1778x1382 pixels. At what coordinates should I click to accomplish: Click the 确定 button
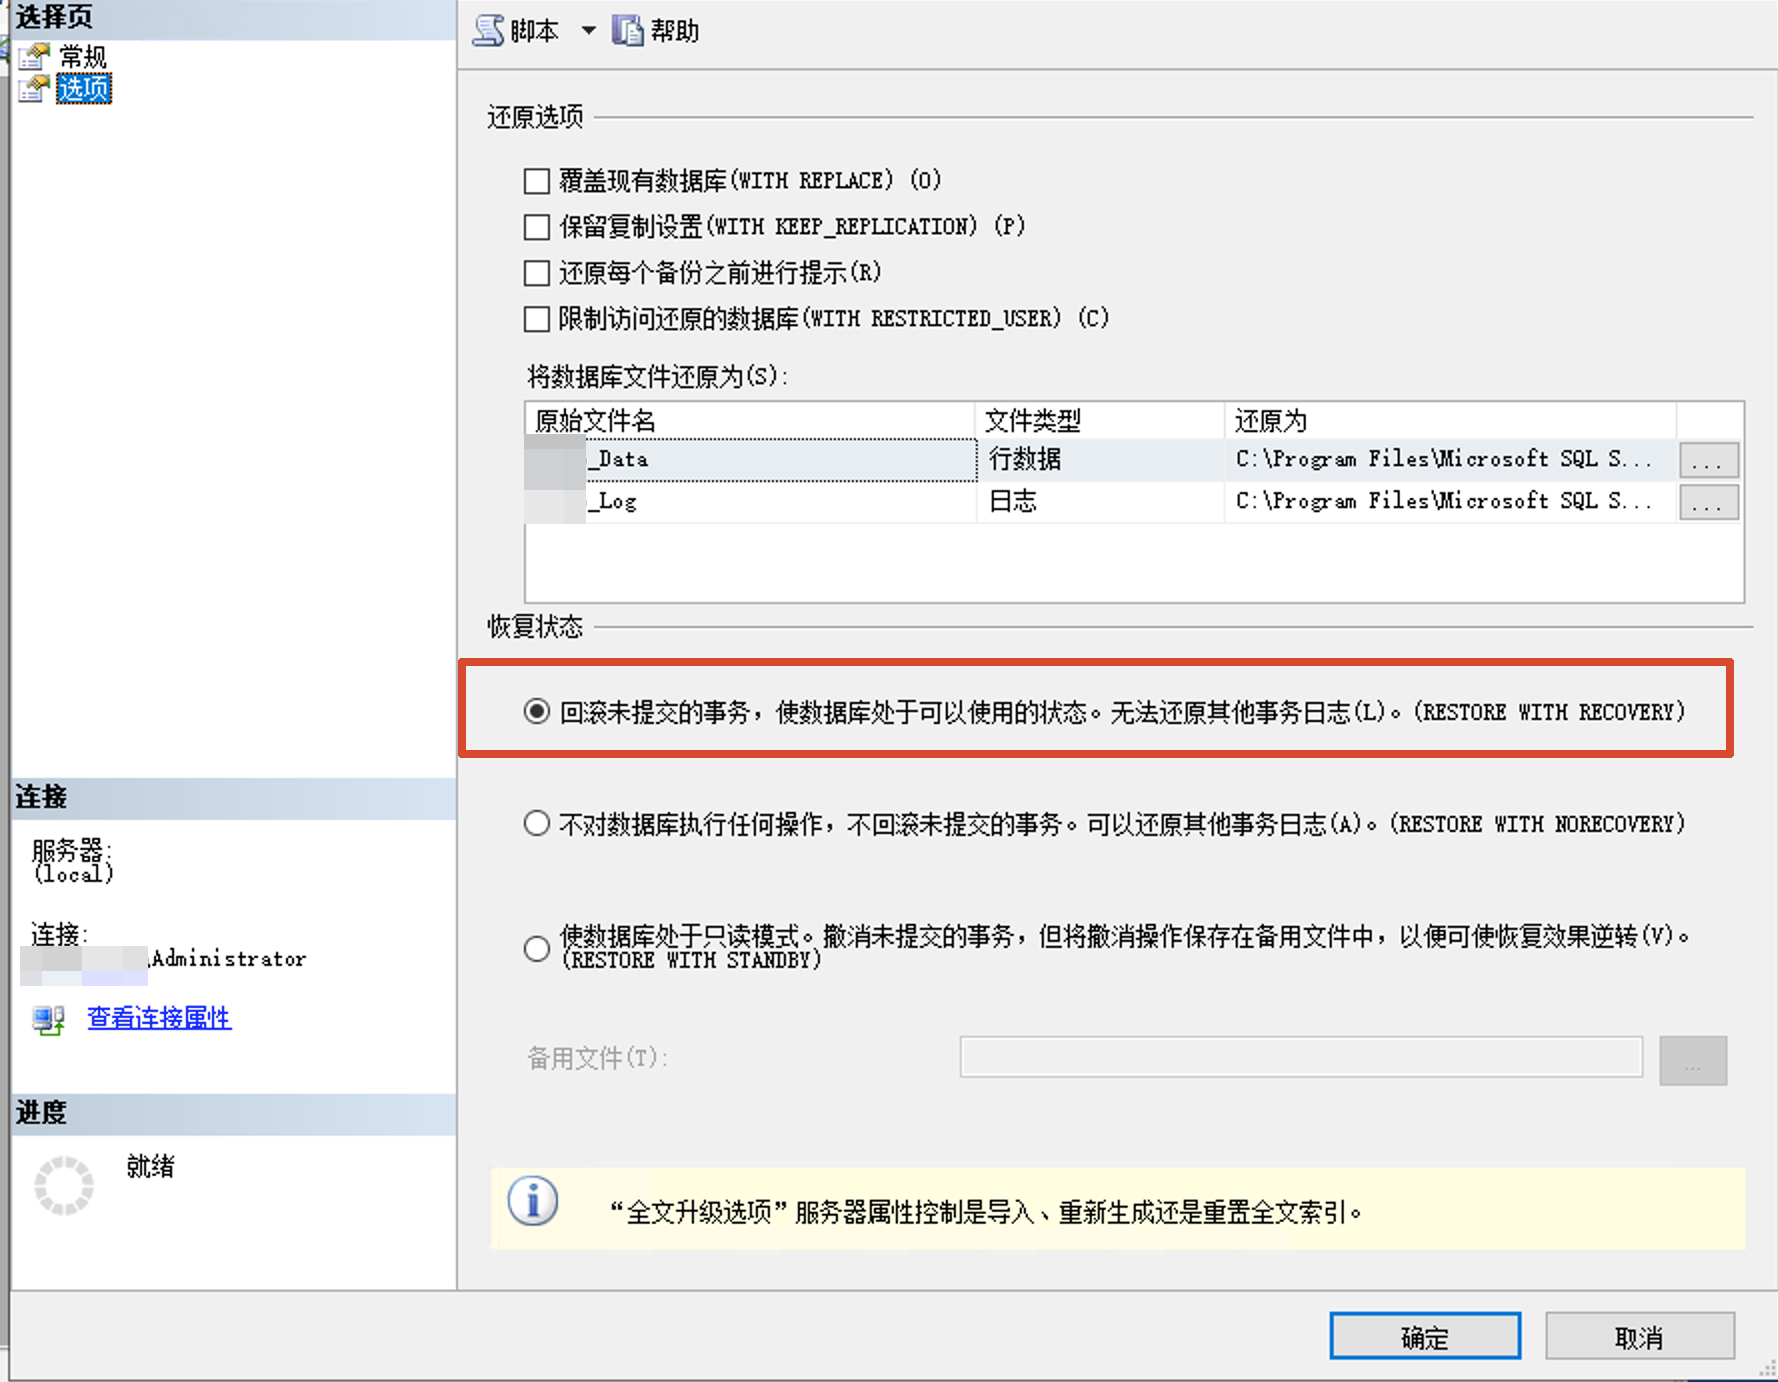[x=1425, y=1336]
